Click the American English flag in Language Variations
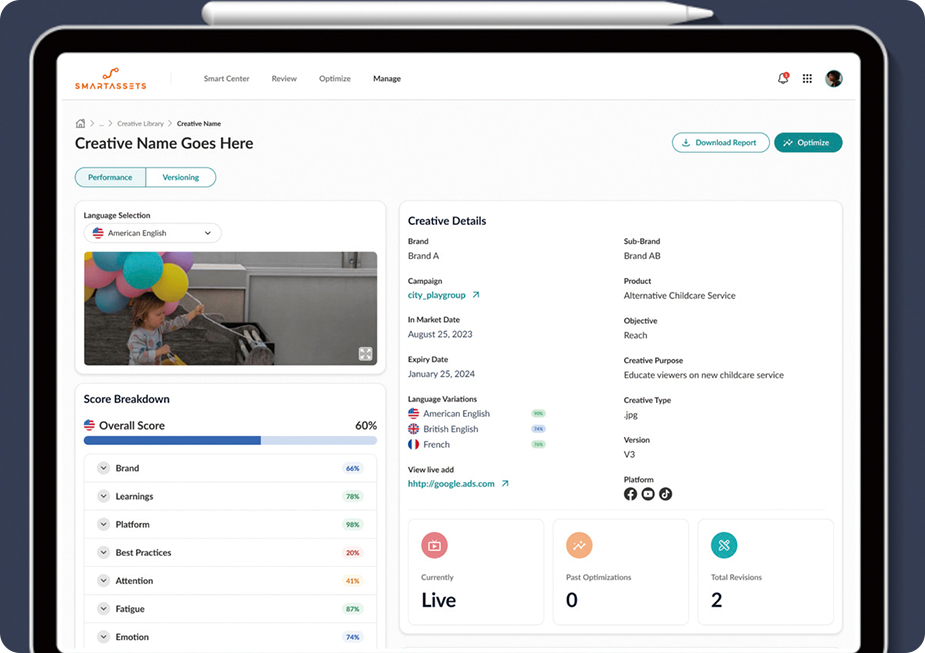Screen dimensions: 925x653 coord(414,414)
